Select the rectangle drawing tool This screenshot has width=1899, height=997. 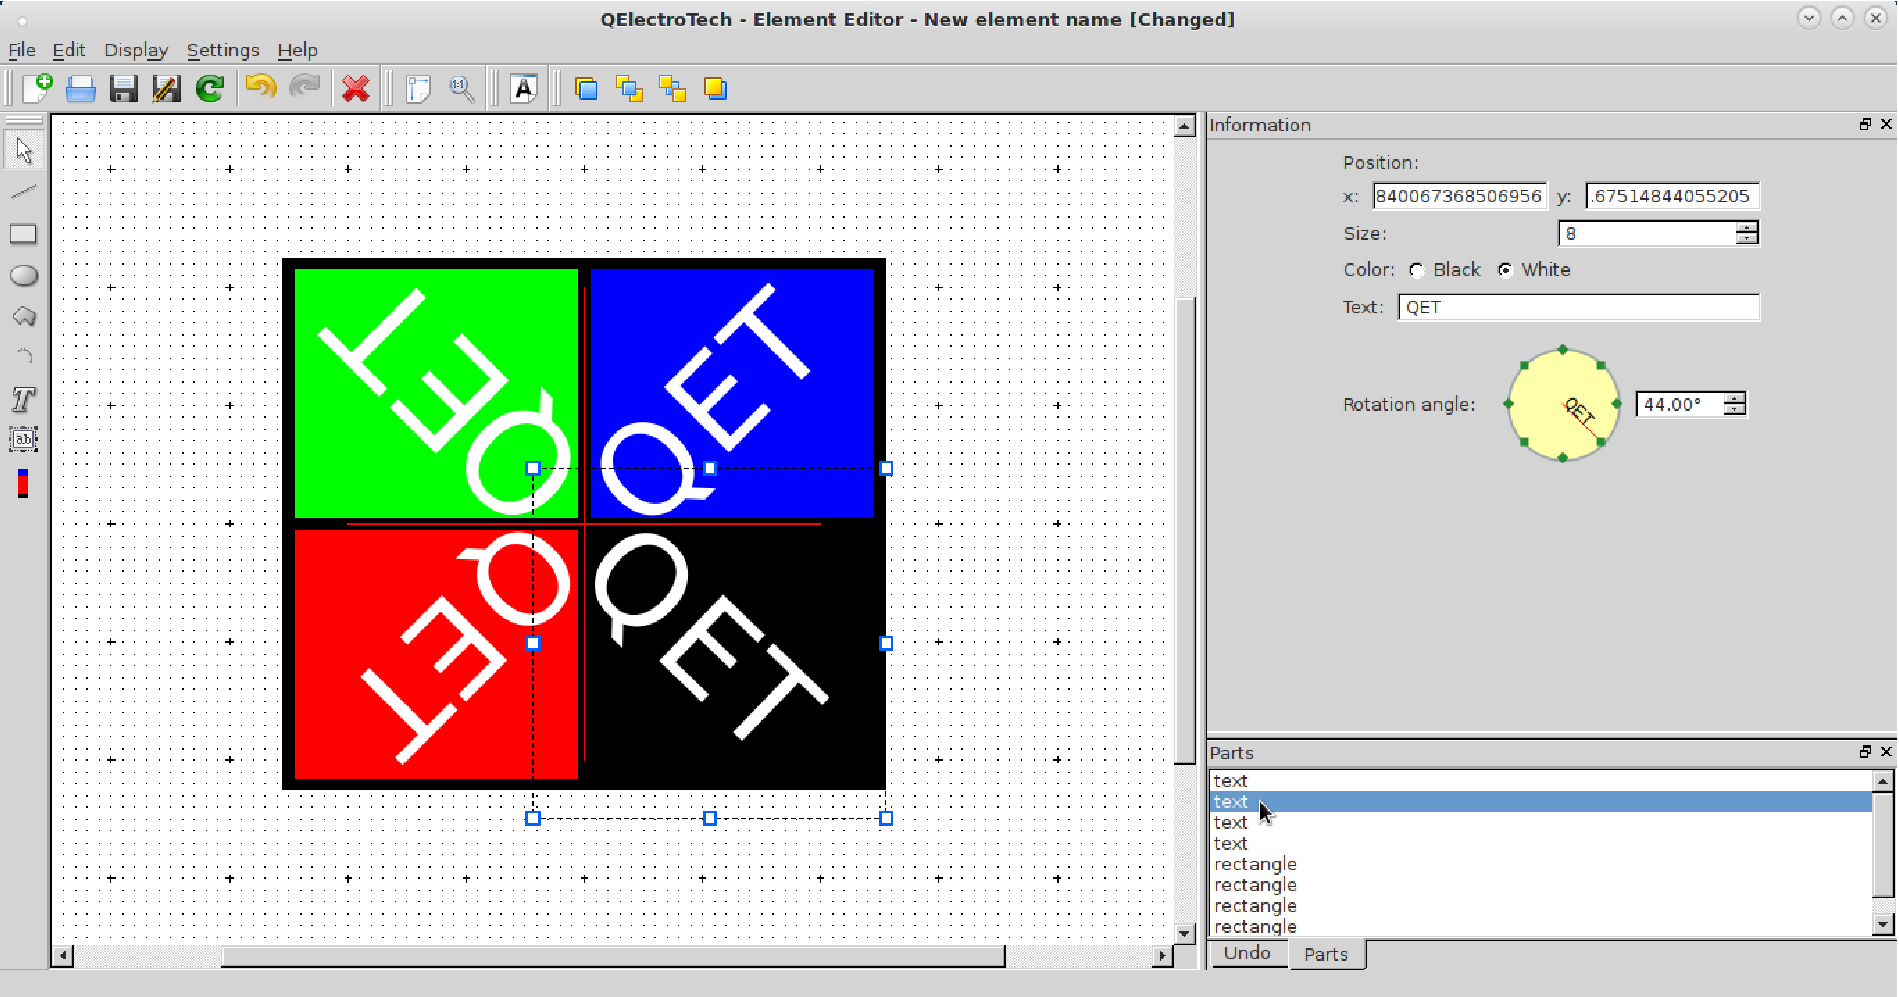23,234
